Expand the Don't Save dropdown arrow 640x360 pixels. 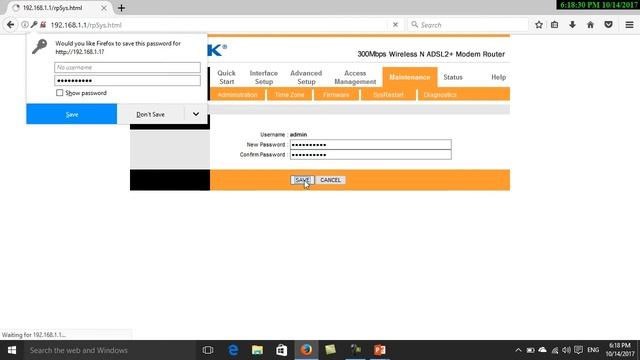point(196,114)
